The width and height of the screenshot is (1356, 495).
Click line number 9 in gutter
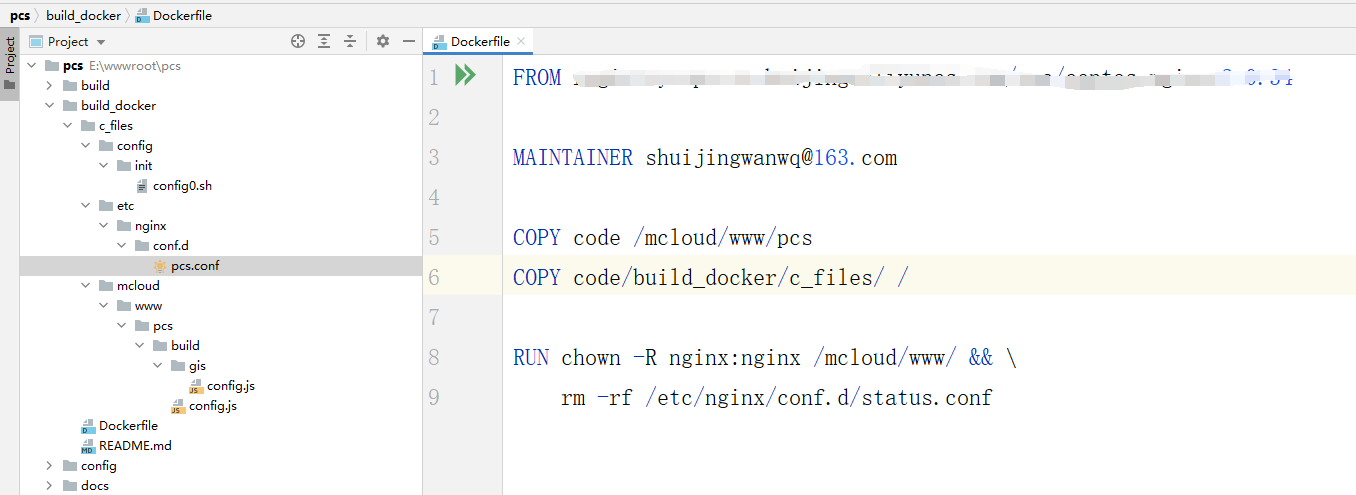pos(434,398)
